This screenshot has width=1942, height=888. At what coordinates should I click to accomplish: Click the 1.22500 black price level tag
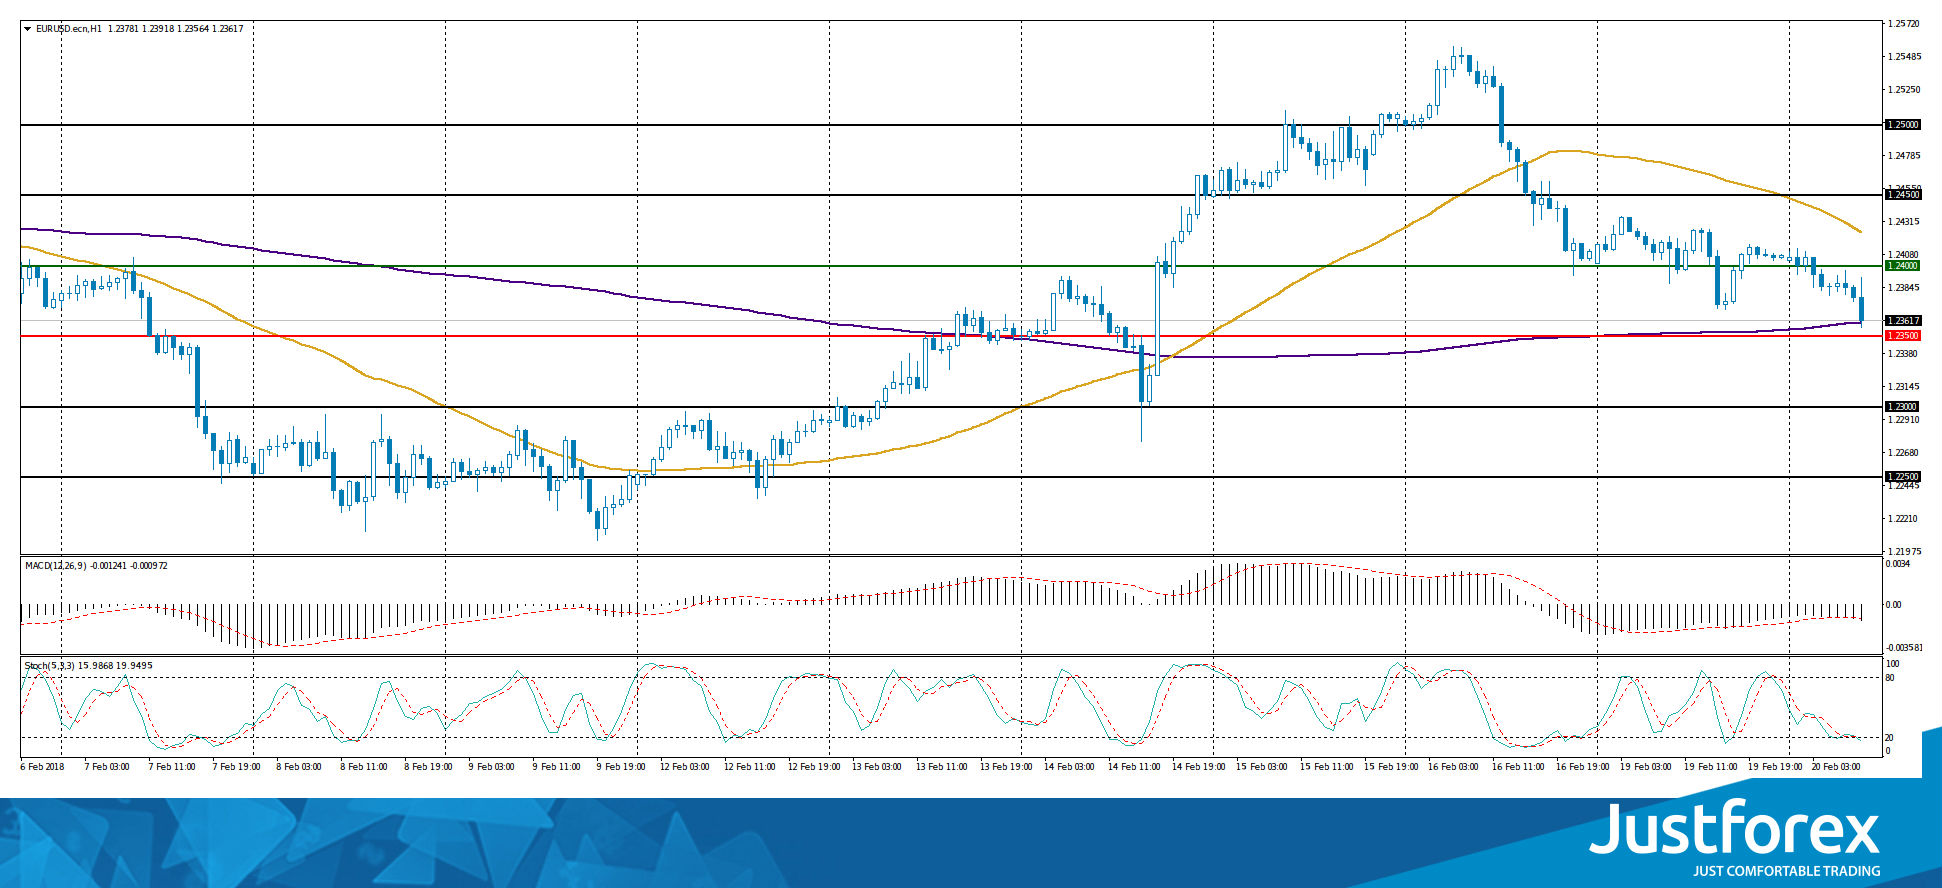1902,477
